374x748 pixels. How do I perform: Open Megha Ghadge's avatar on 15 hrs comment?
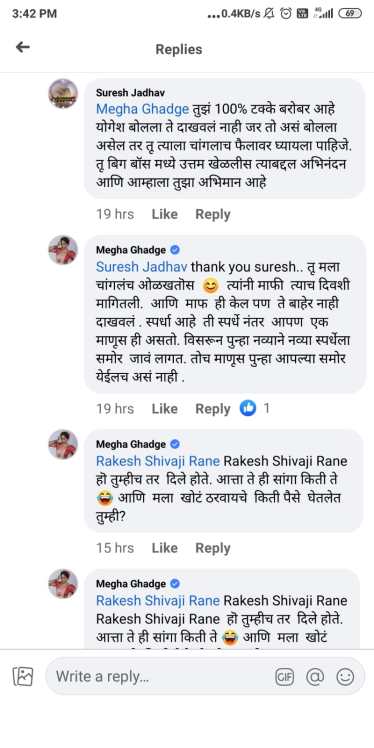(63, 444)
